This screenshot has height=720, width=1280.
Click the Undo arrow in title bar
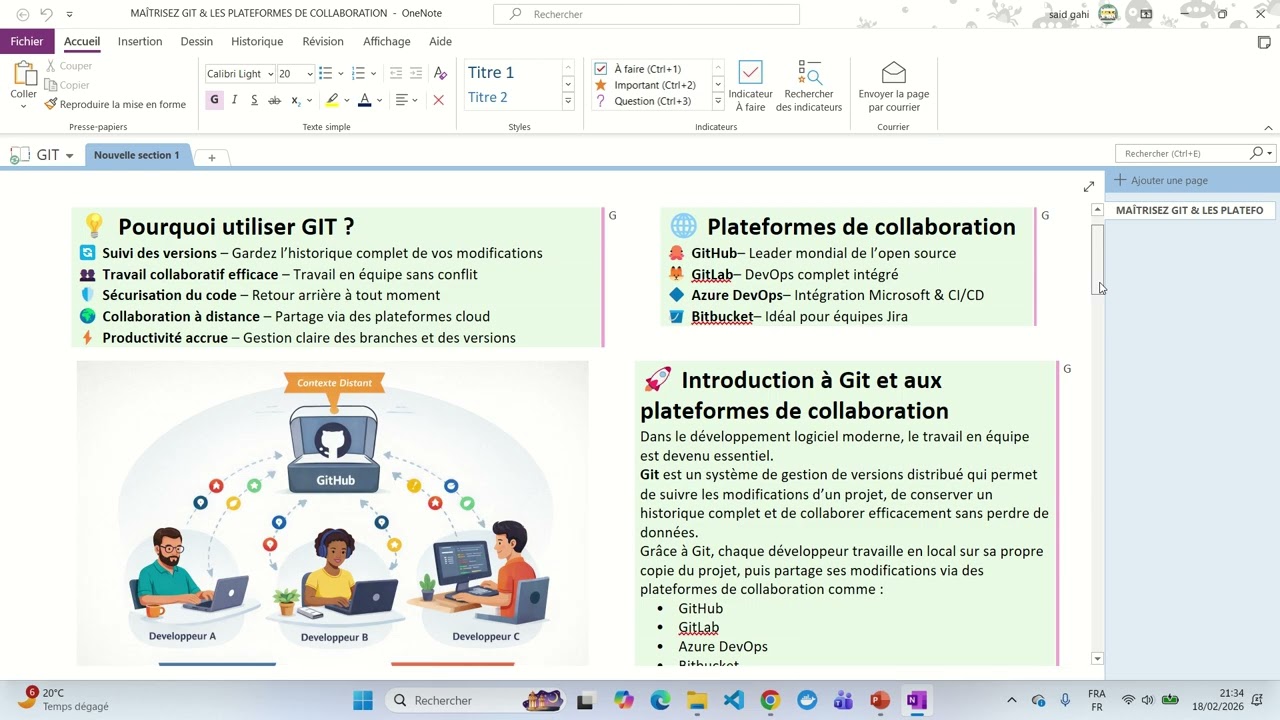[x=46, y=14]
